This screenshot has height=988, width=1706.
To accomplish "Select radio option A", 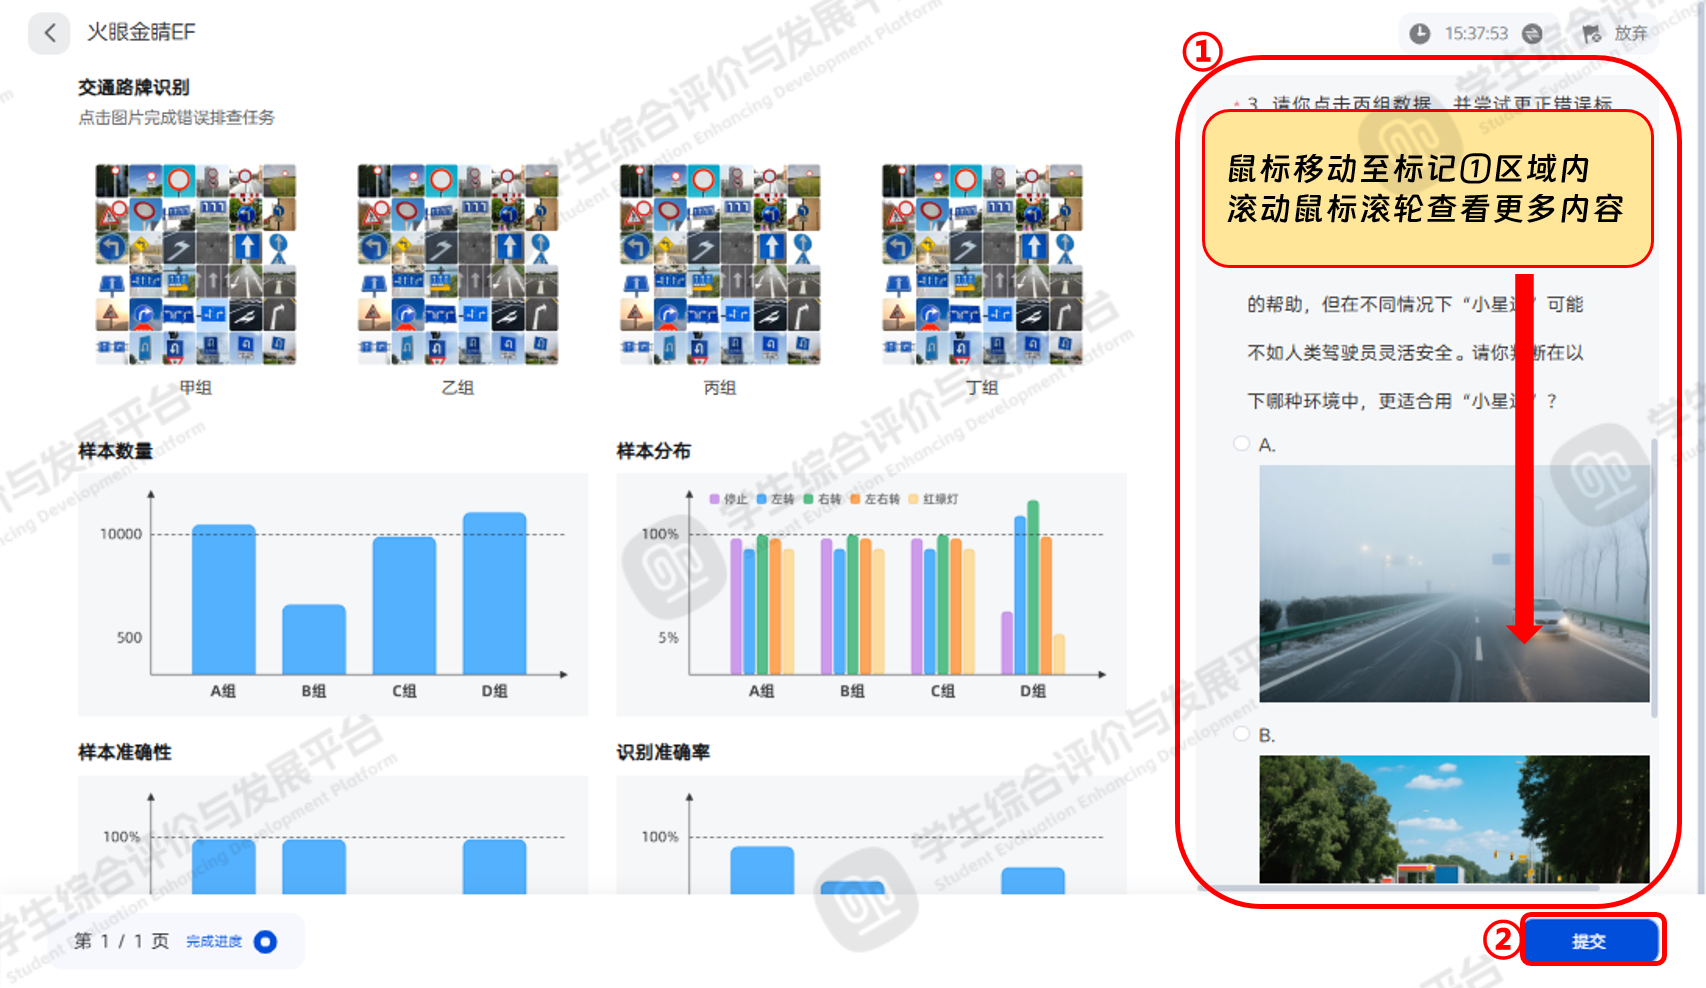I will [1241, 443].
